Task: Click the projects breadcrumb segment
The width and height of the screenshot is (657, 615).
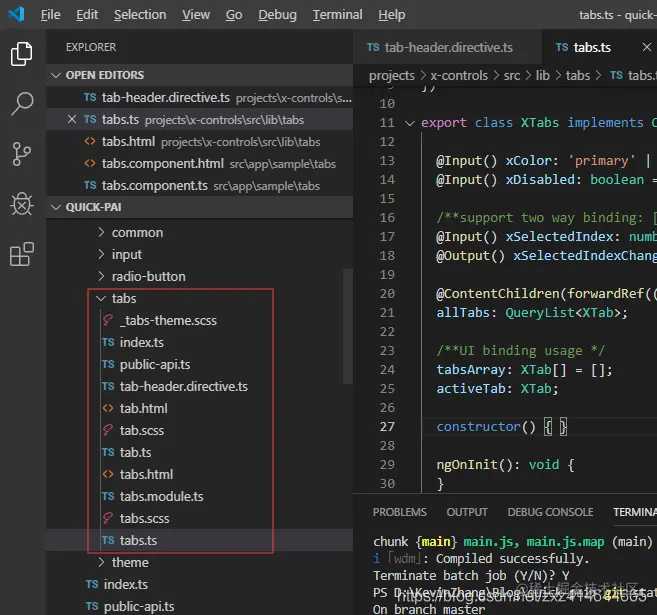Action: (x=391, y=76)
